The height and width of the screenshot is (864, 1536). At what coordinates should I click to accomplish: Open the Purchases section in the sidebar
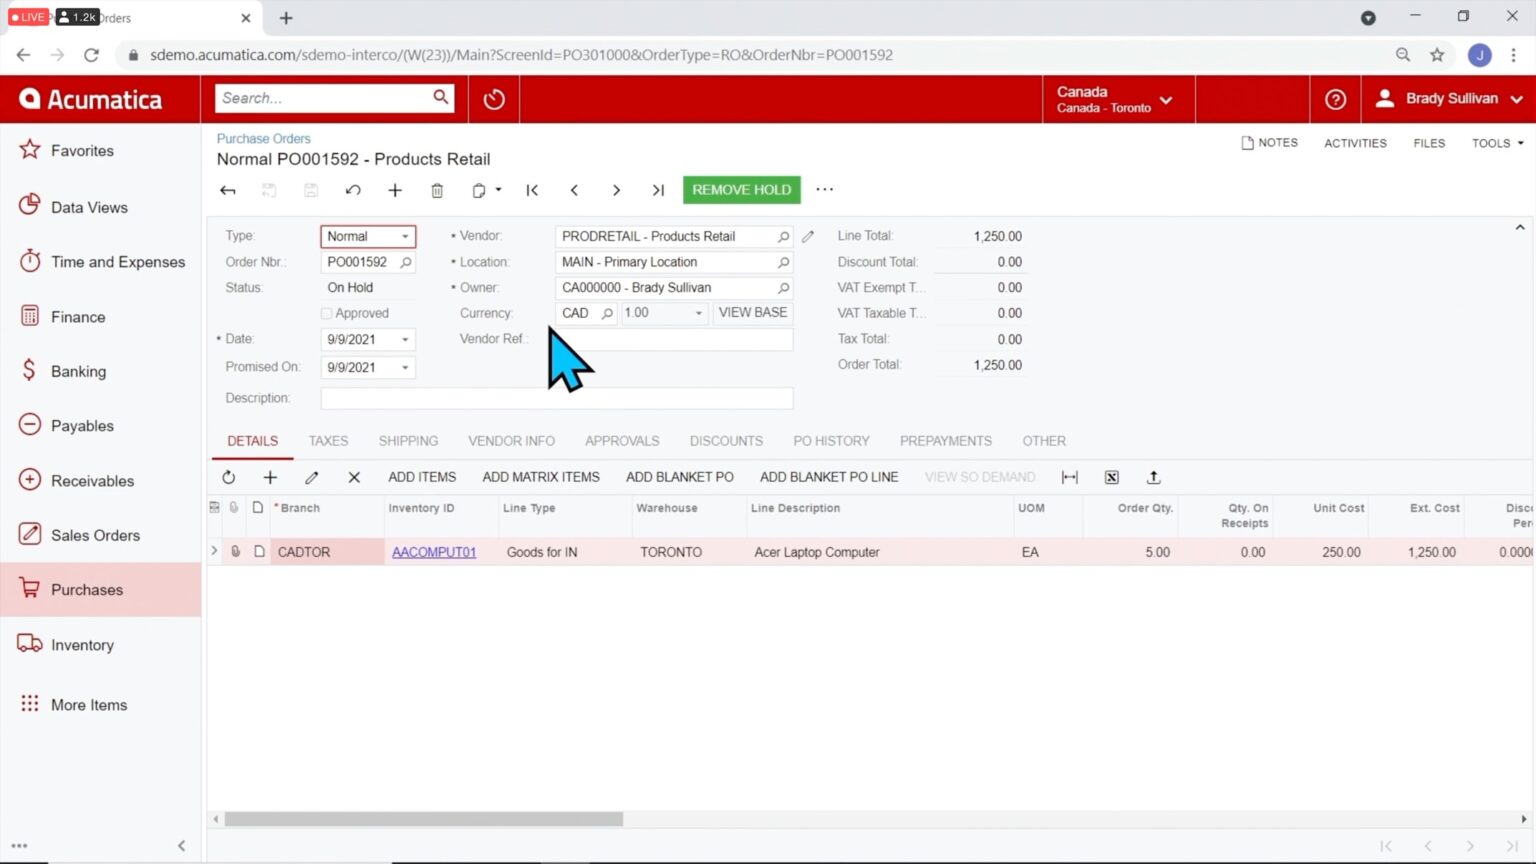pos(86,589)
